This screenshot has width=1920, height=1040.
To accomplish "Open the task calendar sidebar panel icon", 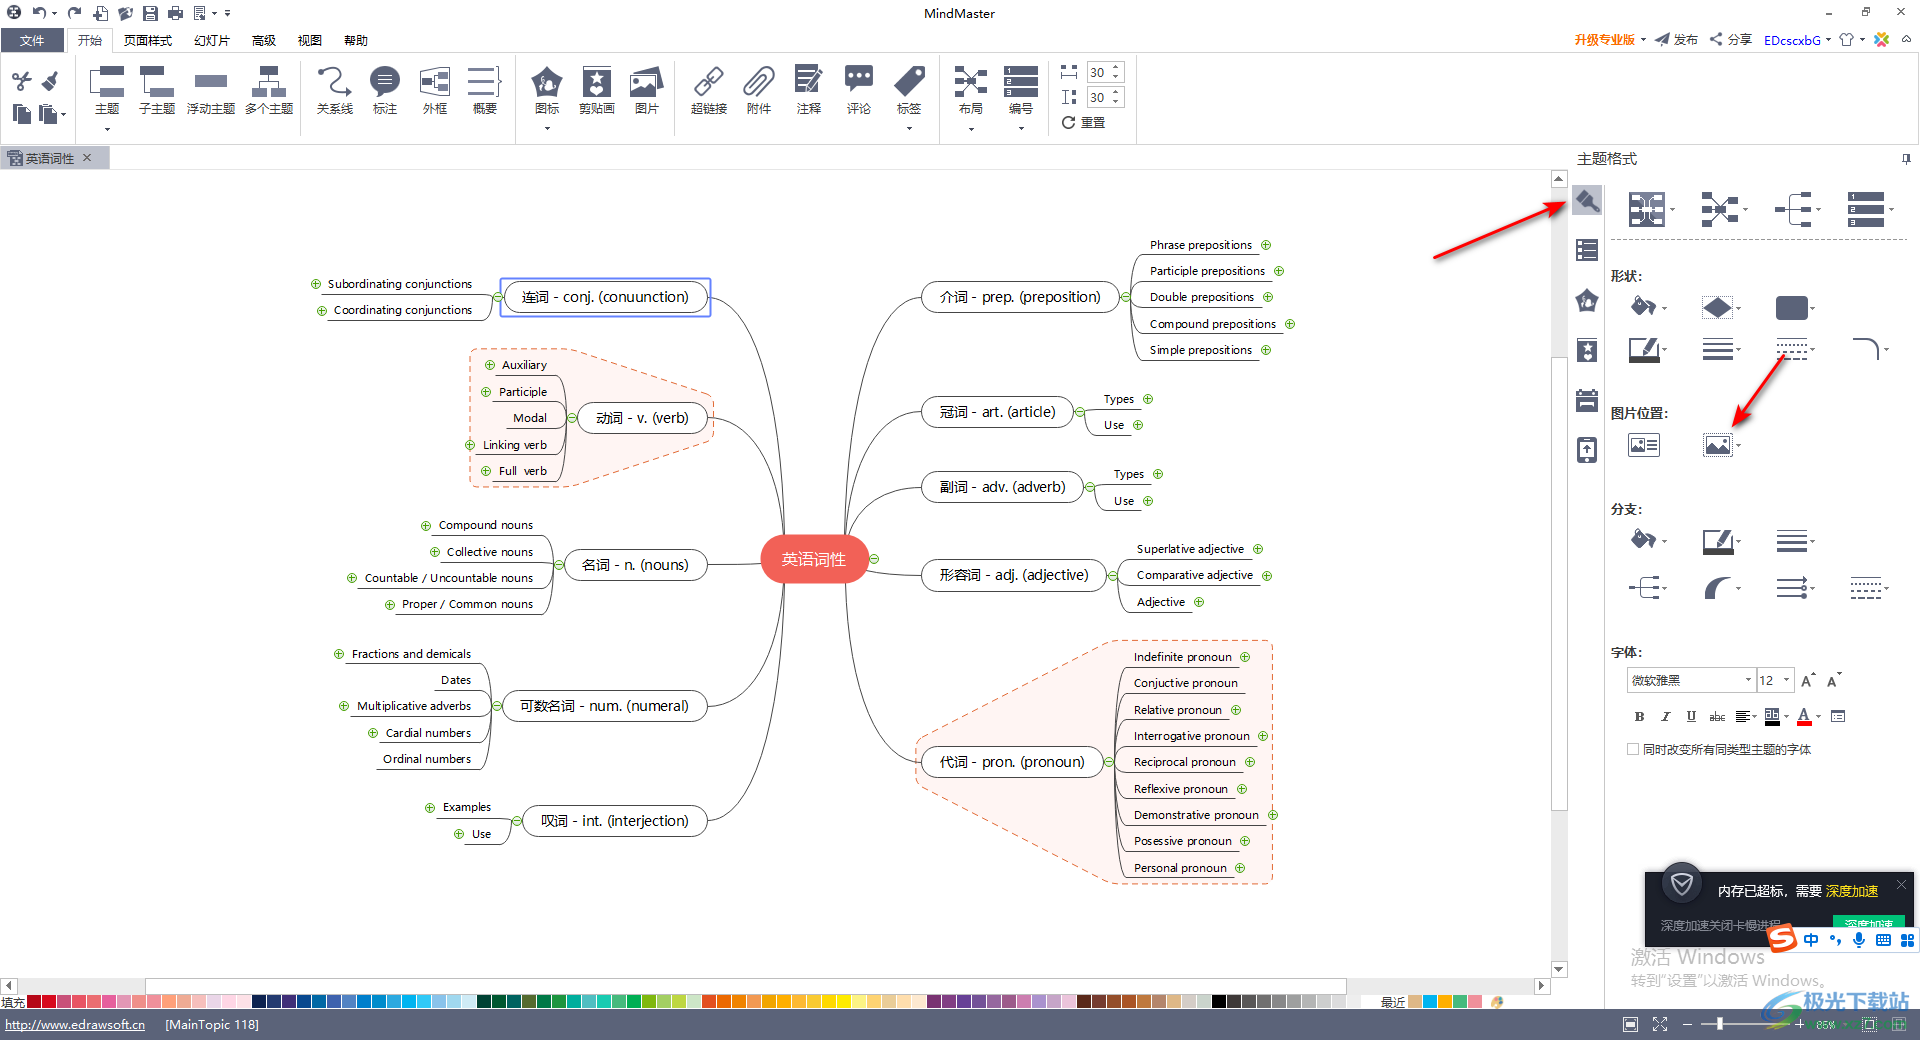I will (x=1587, y=400).
